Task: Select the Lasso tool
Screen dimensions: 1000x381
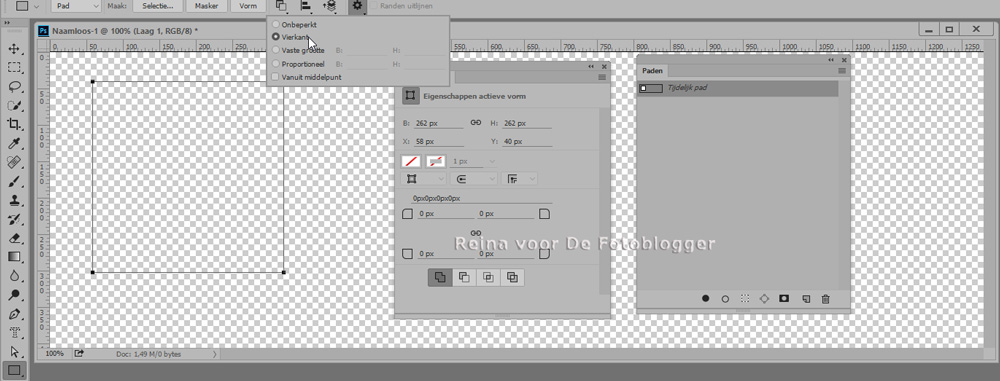Action: click(14, 86)
